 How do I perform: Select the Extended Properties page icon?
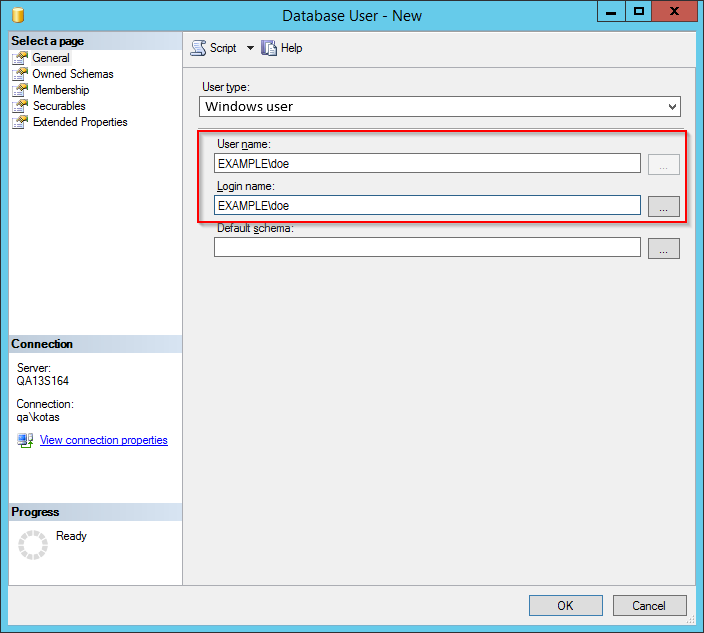click(20, 122)
